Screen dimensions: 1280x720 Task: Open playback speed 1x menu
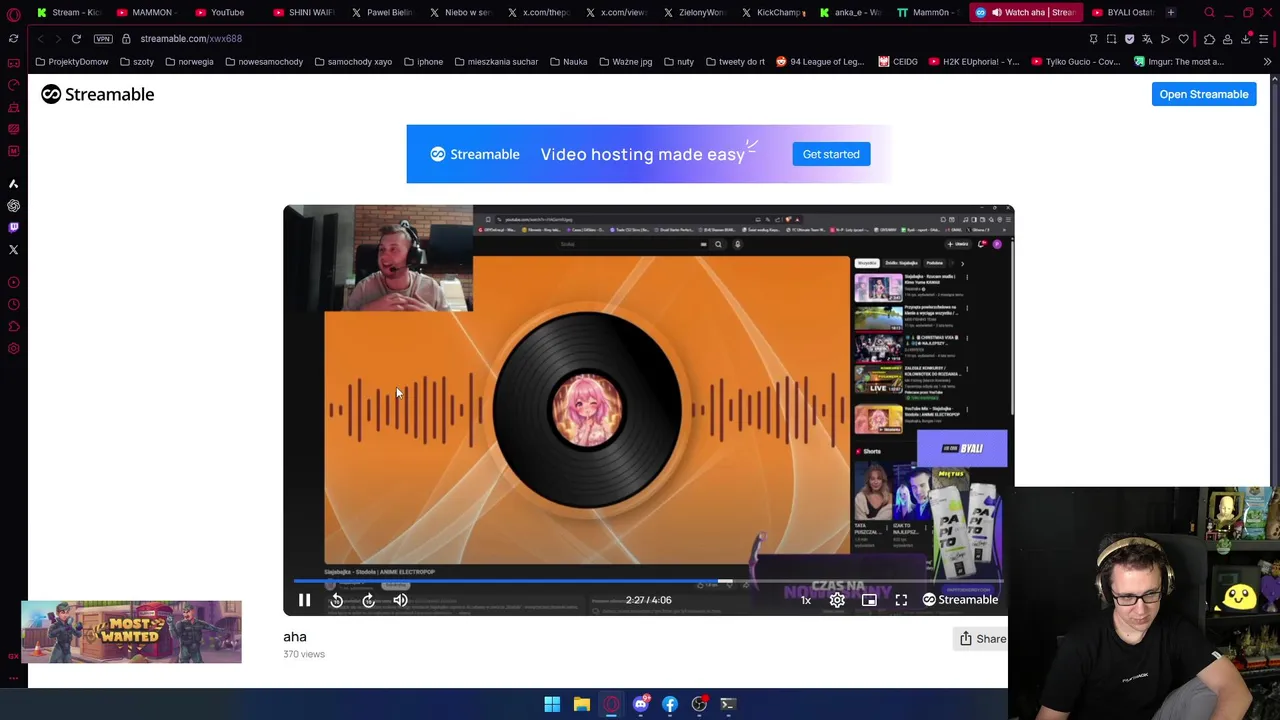805,600
